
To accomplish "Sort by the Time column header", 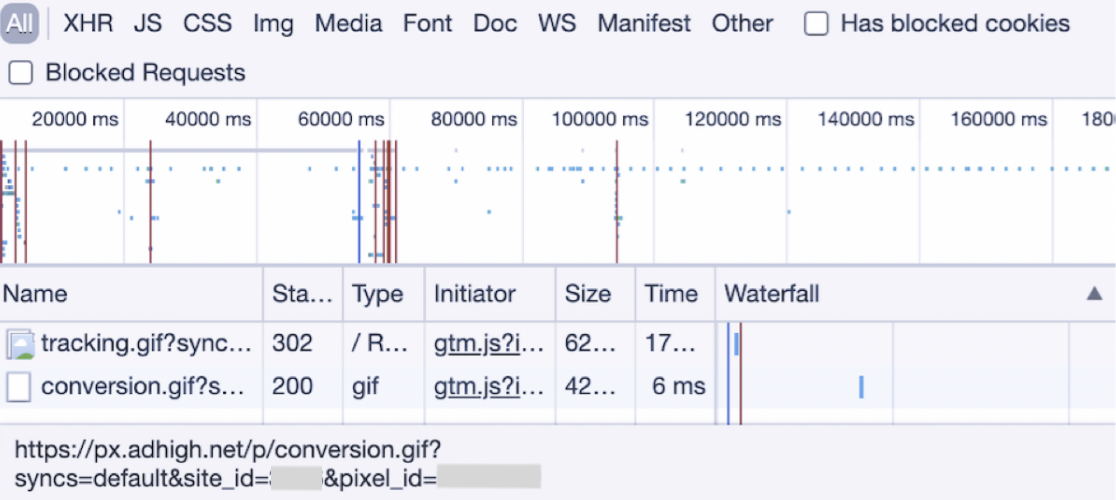I will click(671, 294).
